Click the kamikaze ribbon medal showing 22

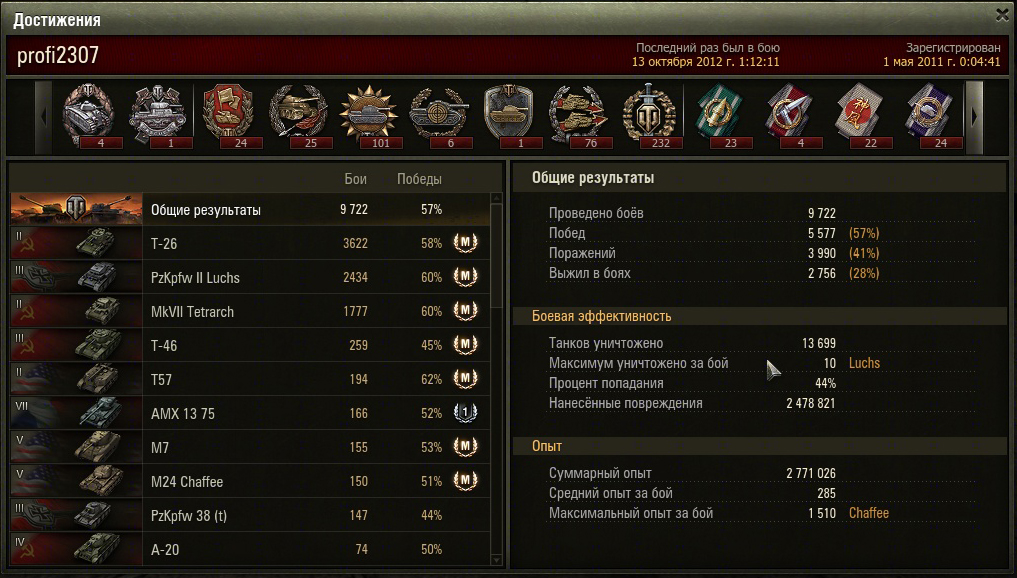pos(859,115)
